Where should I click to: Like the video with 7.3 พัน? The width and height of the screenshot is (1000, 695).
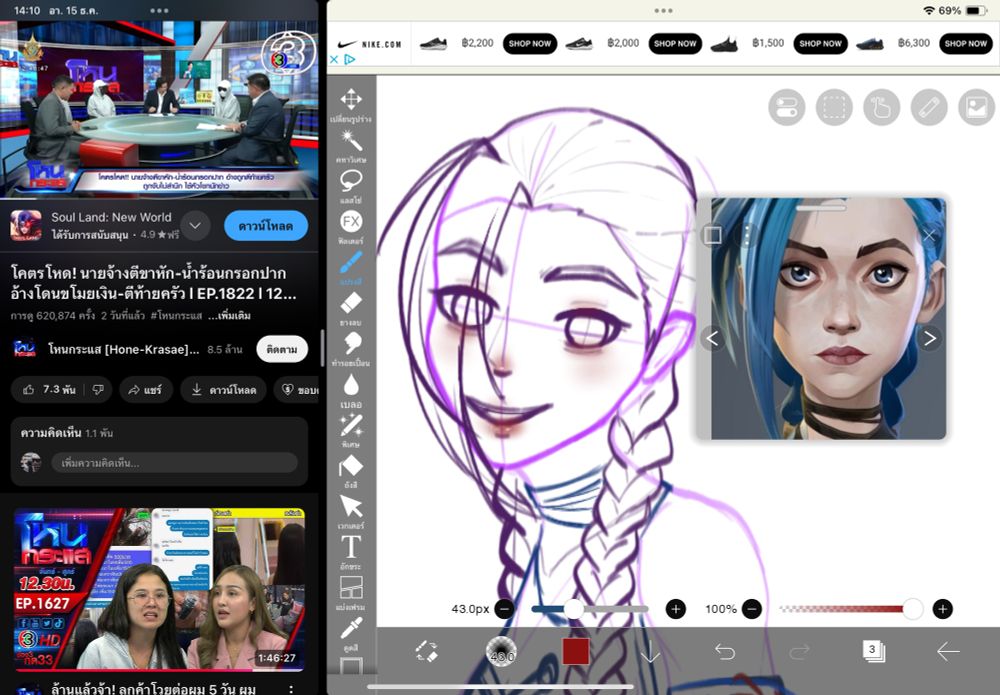tap(49, 390)
